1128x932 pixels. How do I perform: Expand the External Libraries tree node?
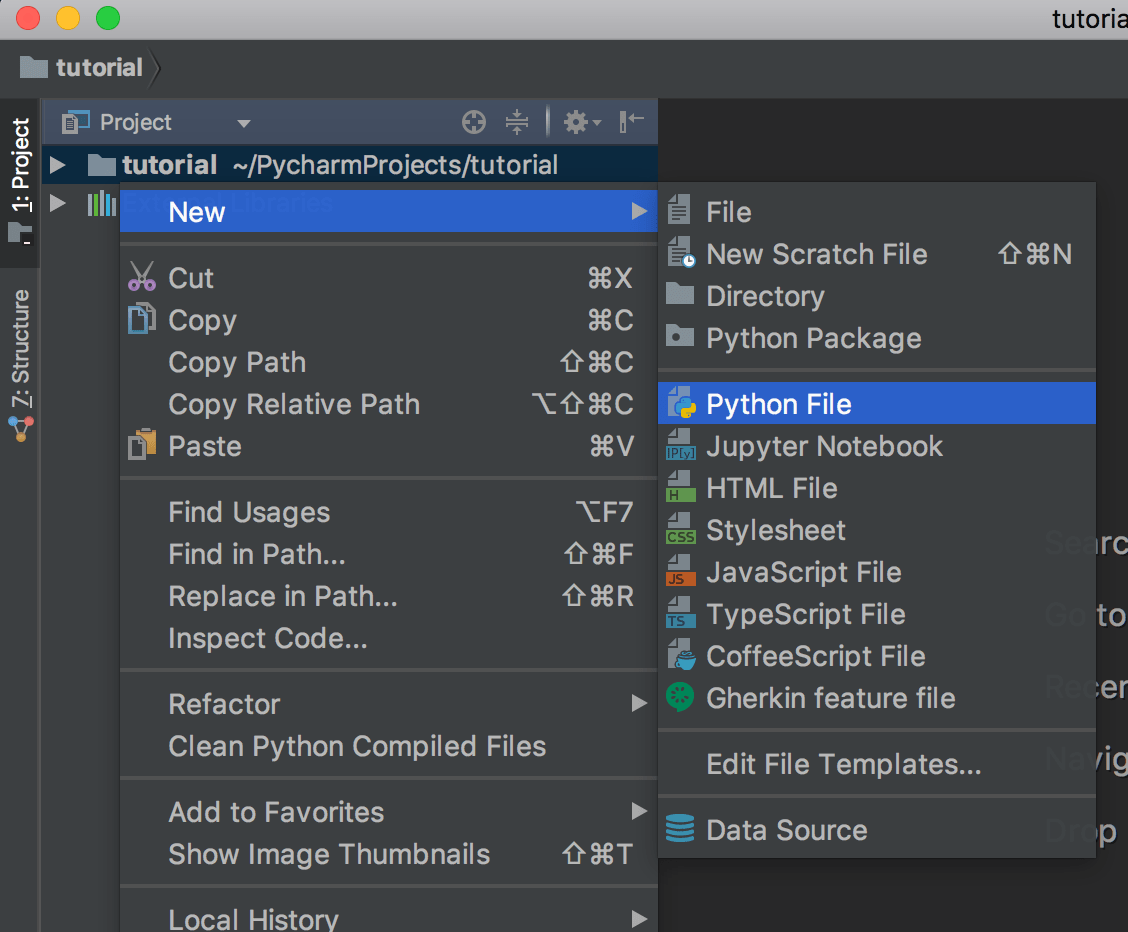tap(58, 204)
